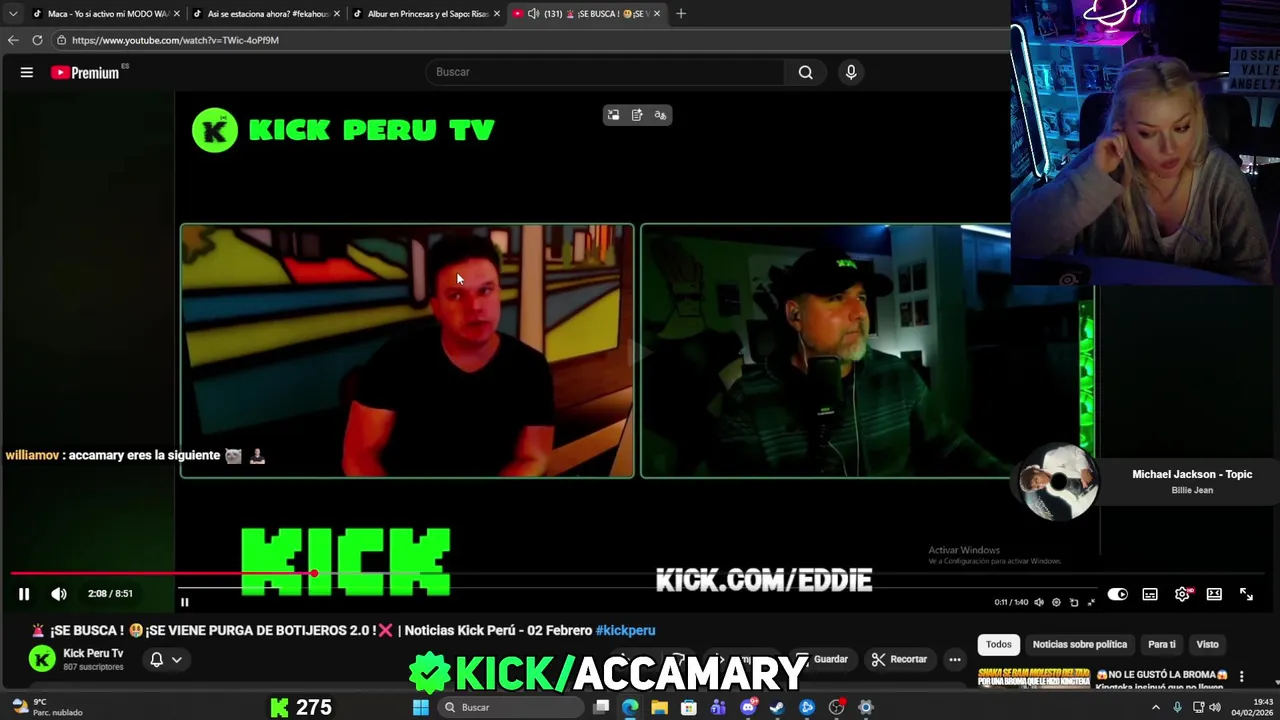Open the tab search dropdown arrow
Viewport: 1280px width, 720px height.
coord(13,13)
